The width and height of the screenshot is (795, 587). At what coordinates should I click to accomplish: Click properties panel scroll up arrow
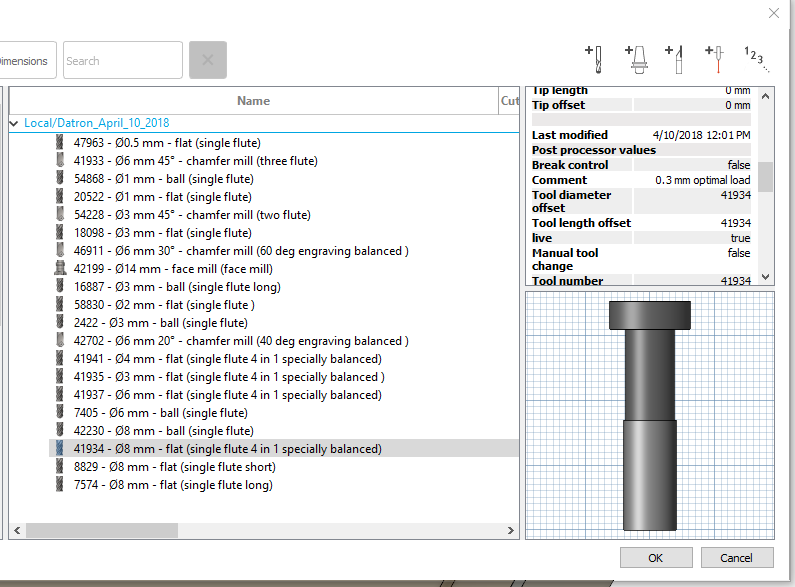[x=766, y=96]
